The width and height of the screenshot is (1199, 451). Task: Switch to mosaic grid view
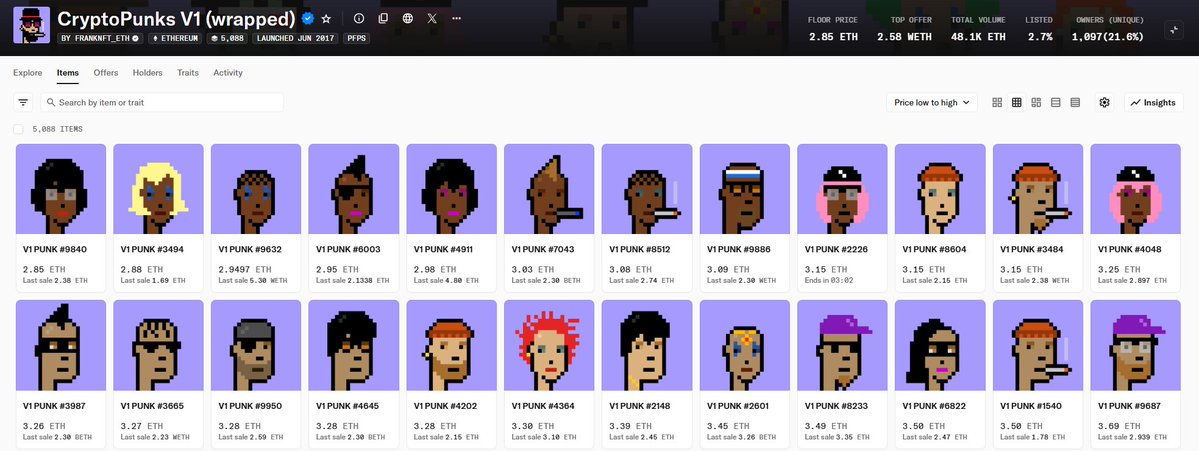point(1036,102)
